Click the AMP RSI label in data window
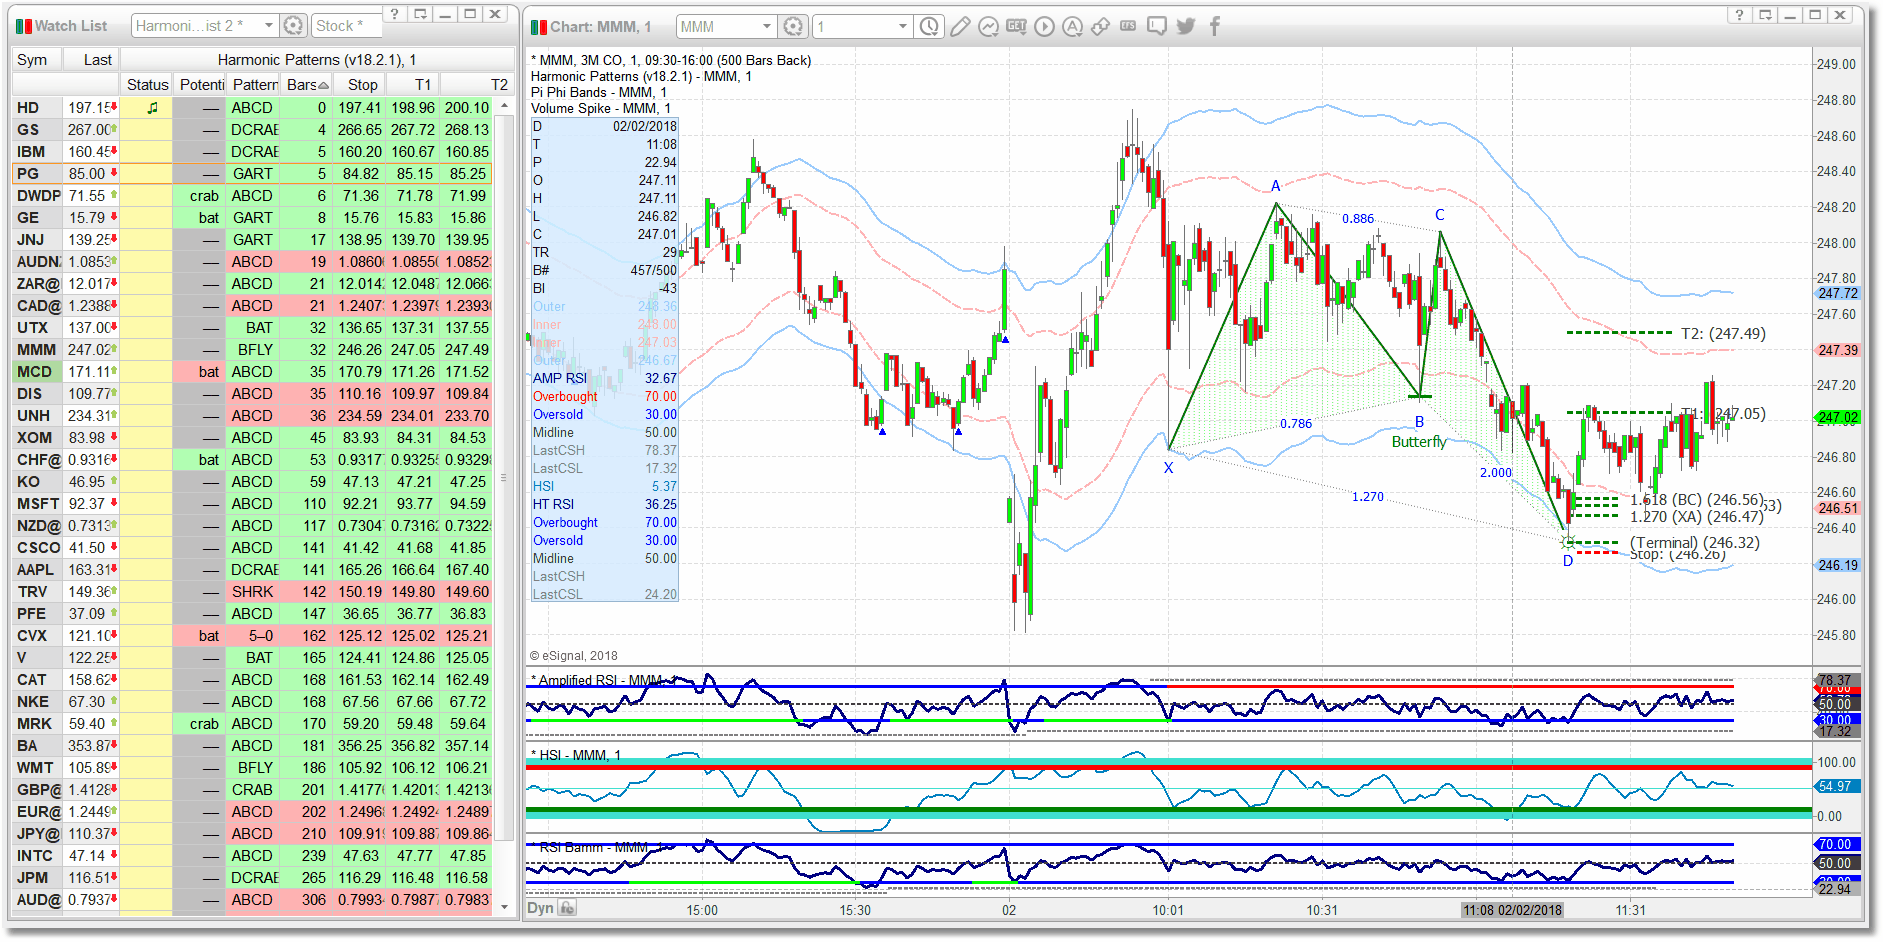The height and width of the screenshot is (942, 1883). (560, 378)
